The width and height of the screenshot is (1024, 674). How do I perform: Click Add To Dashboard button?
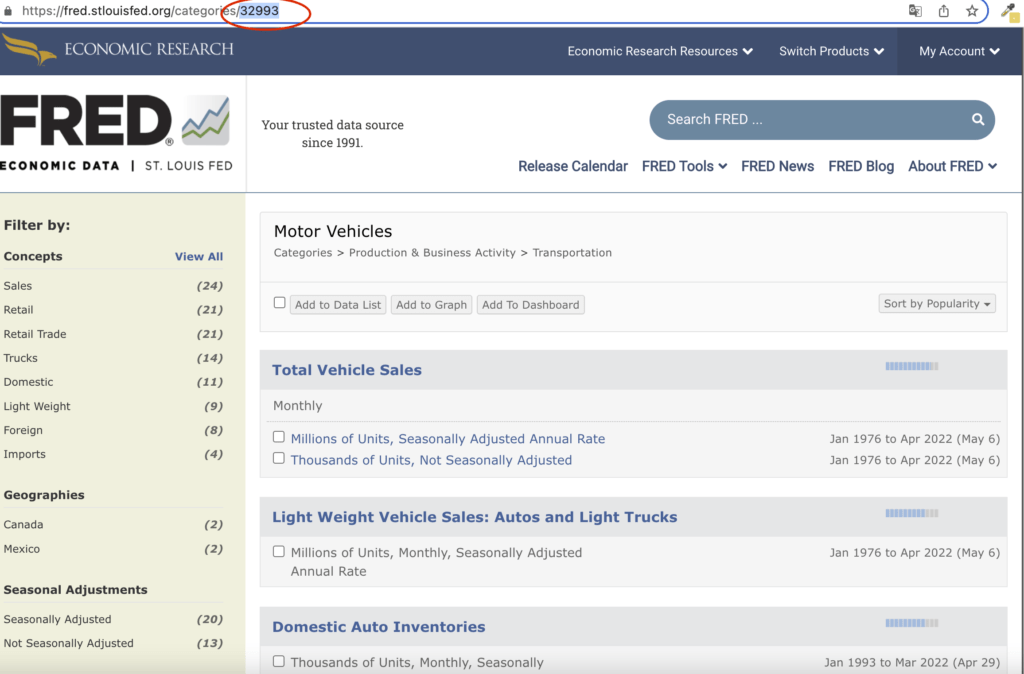pyautogui.click(x=530, y=304)
